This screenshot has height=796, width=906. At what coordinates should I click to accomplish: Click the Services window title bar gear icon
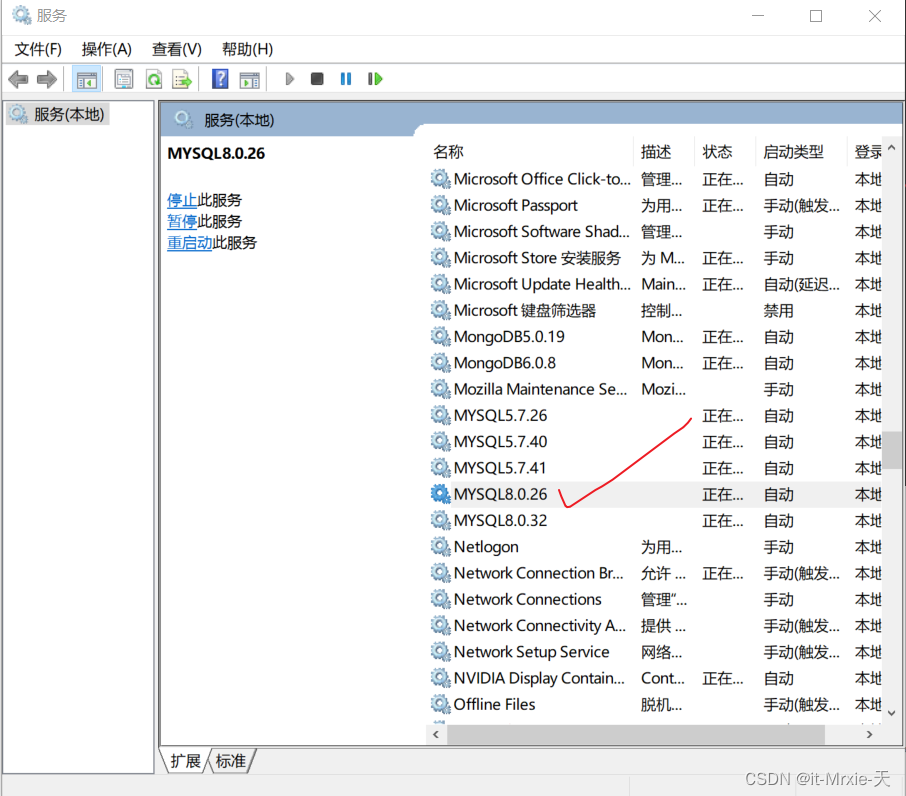pyautogui.click(x=22, y=15)
